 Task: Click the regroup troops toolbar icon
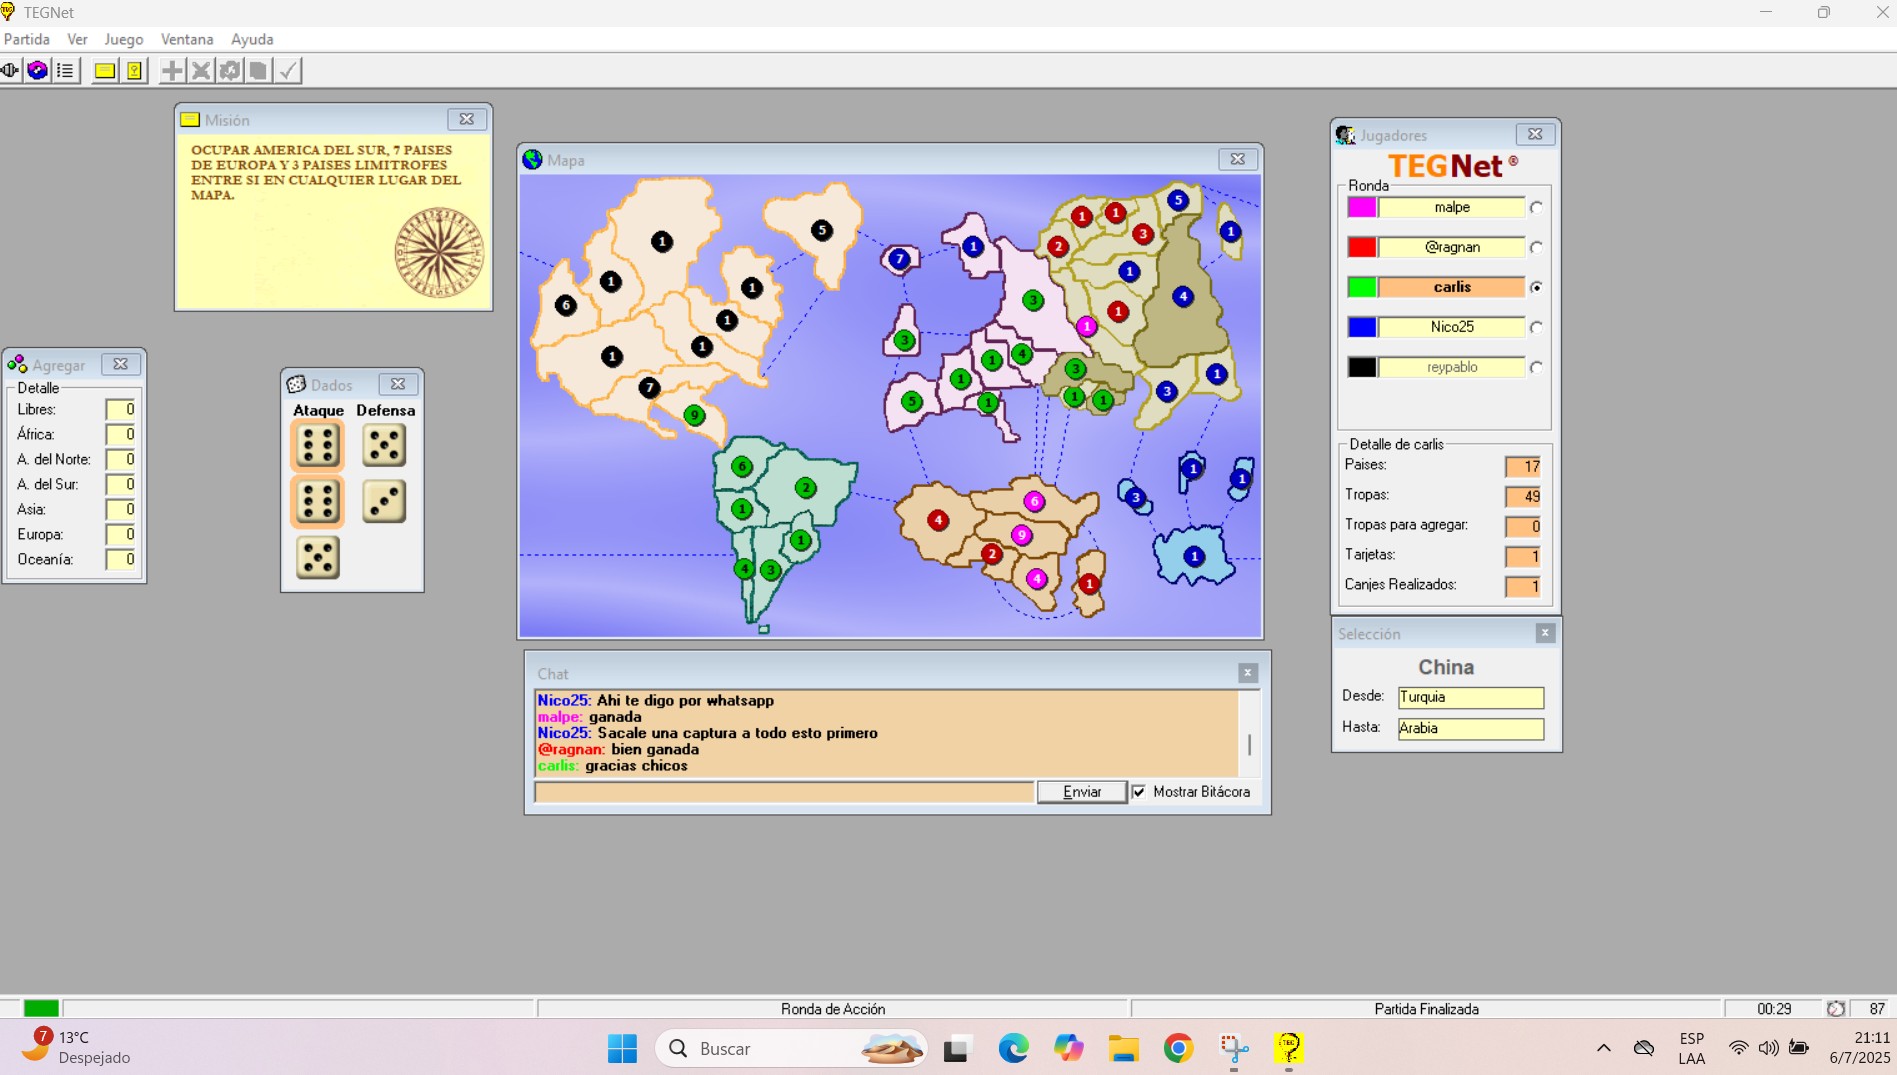(x=230, y=70)
